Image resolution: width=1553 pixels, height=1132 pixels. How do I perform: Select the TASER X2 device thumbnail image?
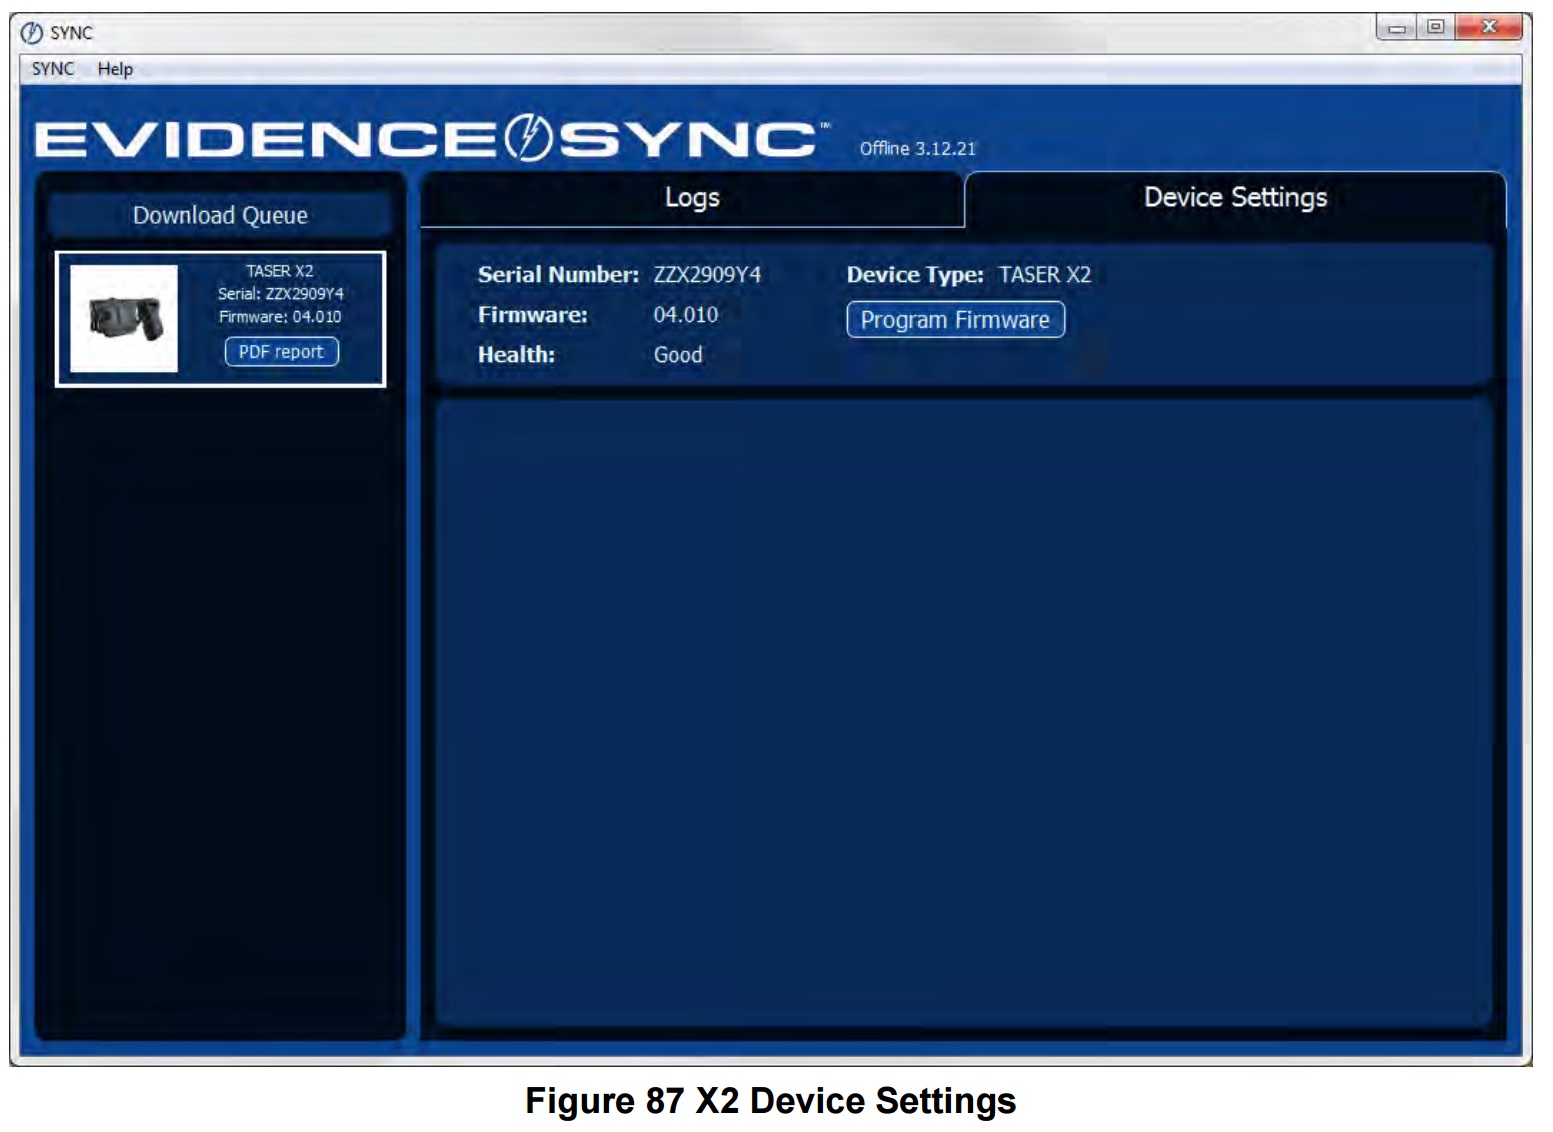[x=122, y=317]
